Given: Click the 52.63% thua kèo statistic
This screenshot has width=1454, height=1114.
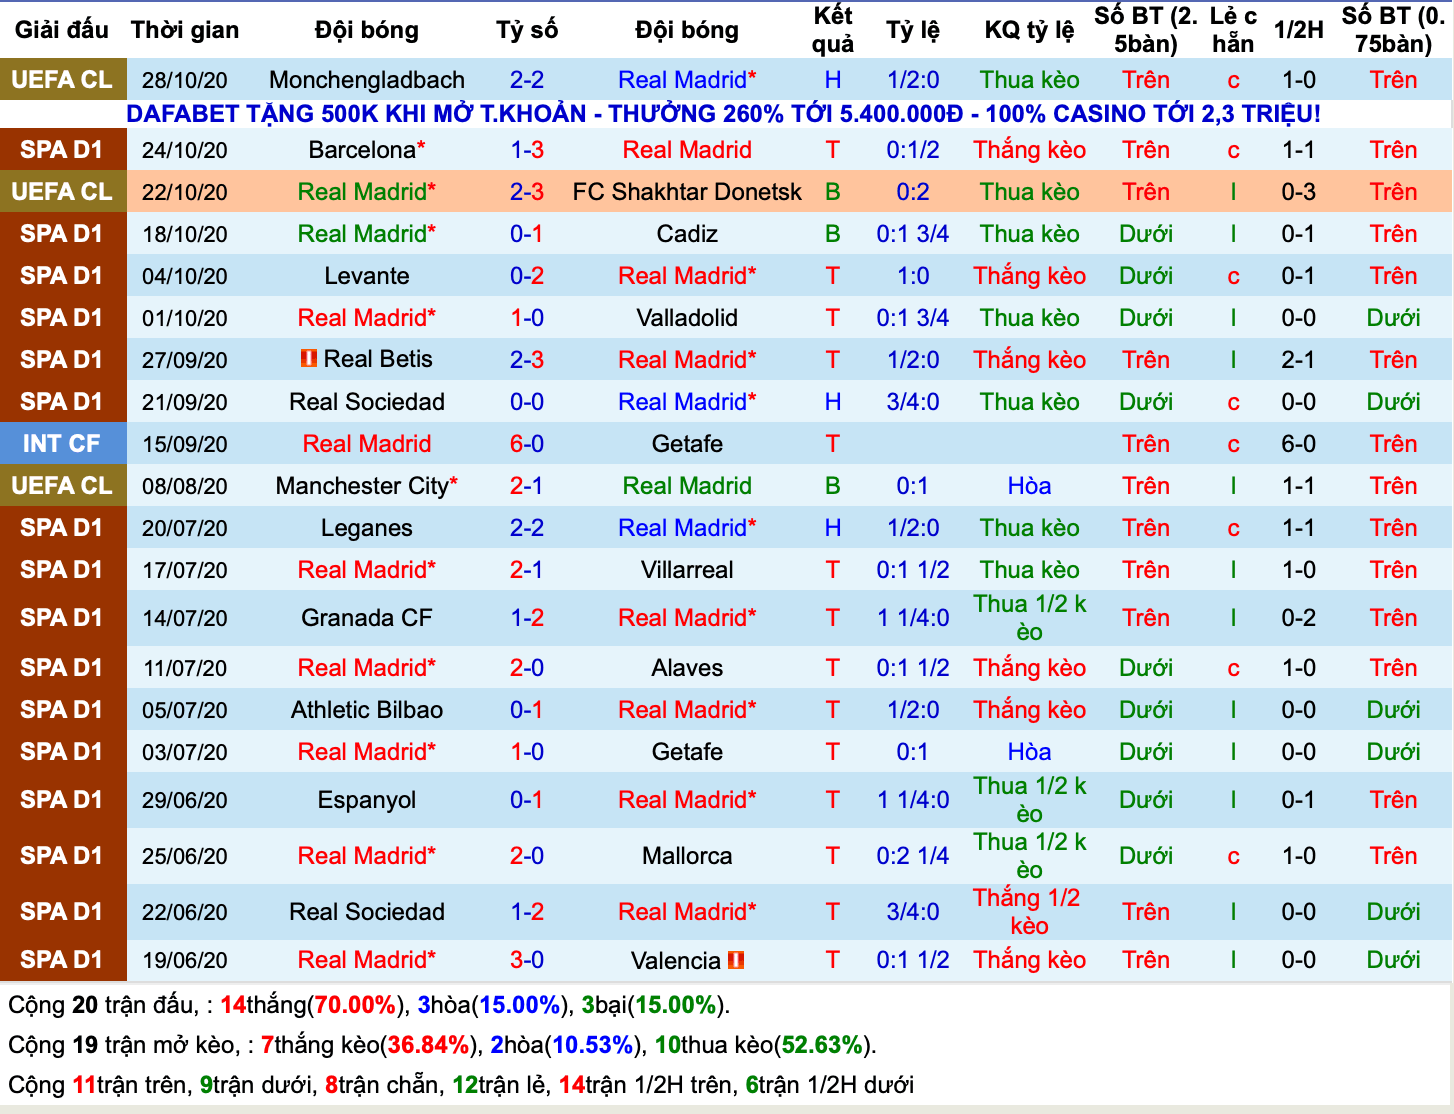Looking at the screenshot, I should 822,1045.
